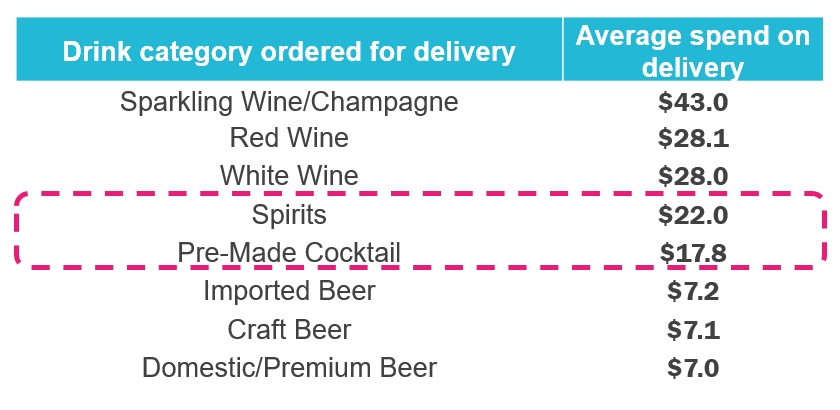Click the $22.0 value for Spirits

click(693, 215)
